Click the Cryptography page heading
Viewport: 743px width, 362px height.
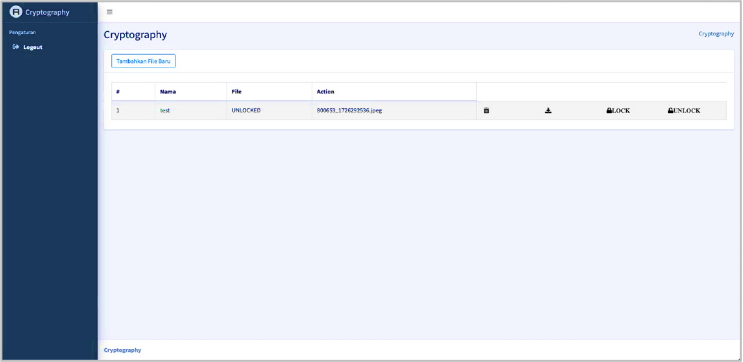135,35
